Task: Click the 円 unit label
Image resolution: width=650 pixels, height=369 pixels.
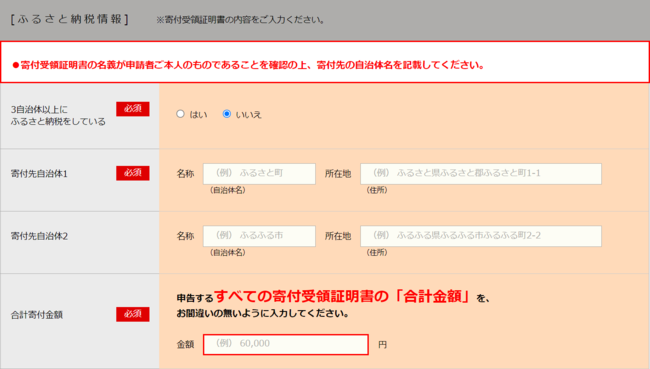Action: coord(383,345)
